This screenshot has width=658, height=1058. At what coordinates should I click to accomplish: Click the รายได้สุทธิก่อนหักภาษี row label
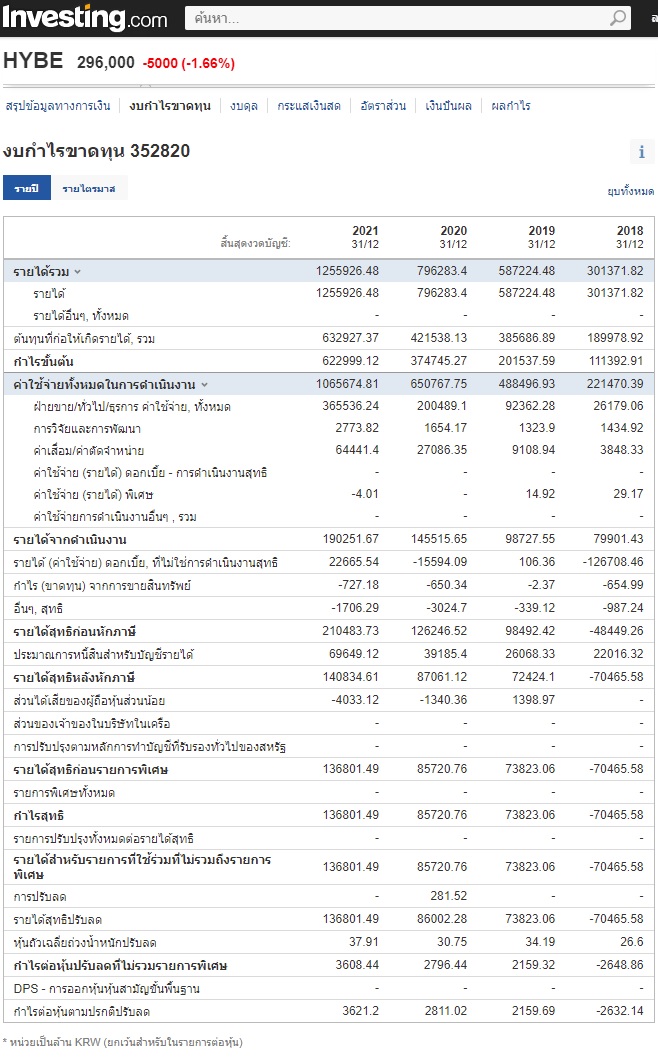coord(75,632)
